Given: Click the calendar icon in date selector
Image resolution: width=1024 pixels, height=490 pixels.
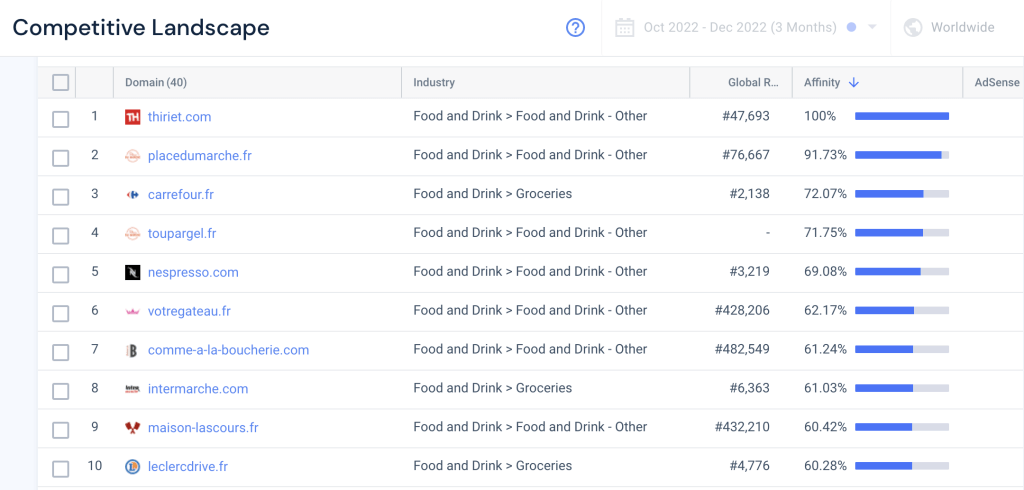Looking at the screenshot, I should pos(625,28).
